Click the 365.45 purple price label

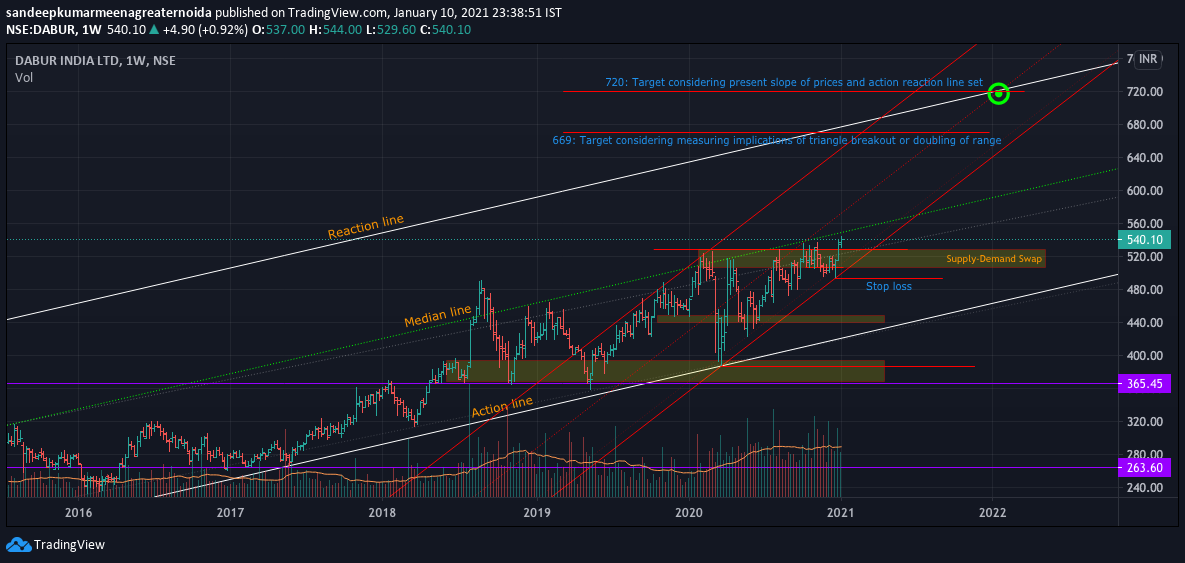click(x=1143, y=384)
